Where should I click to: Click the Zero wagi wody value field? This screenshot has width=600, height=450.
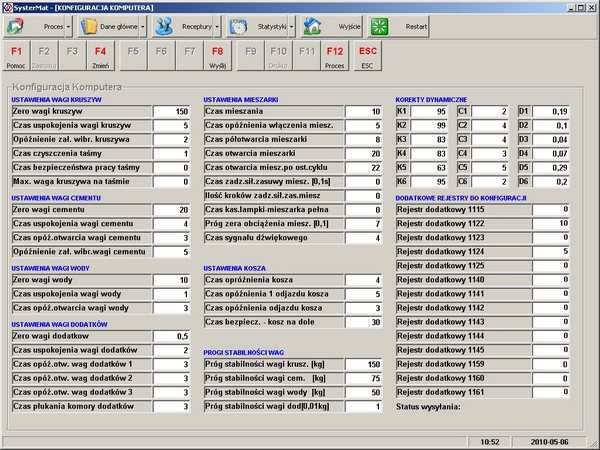171,280
